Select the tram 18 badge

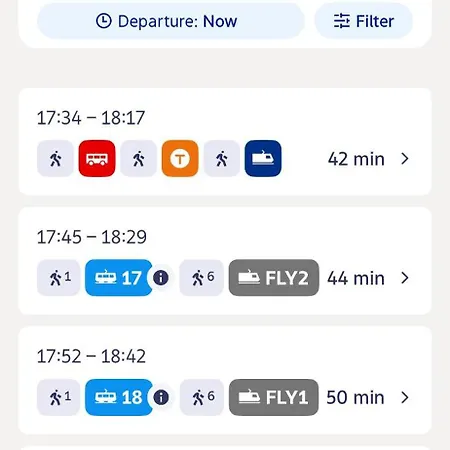pyautogui.click(x=119, y=397)
